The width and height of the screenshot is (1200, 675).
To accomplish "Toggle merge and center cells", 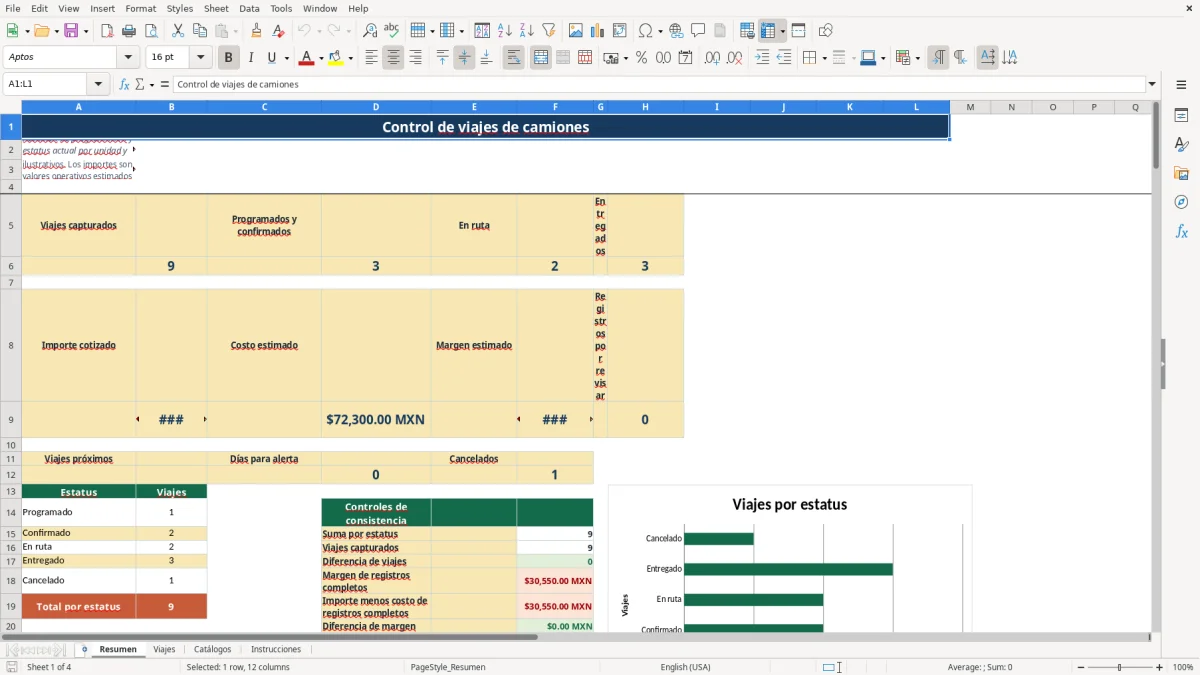I will pyautogui.click(x=541, y=58).
